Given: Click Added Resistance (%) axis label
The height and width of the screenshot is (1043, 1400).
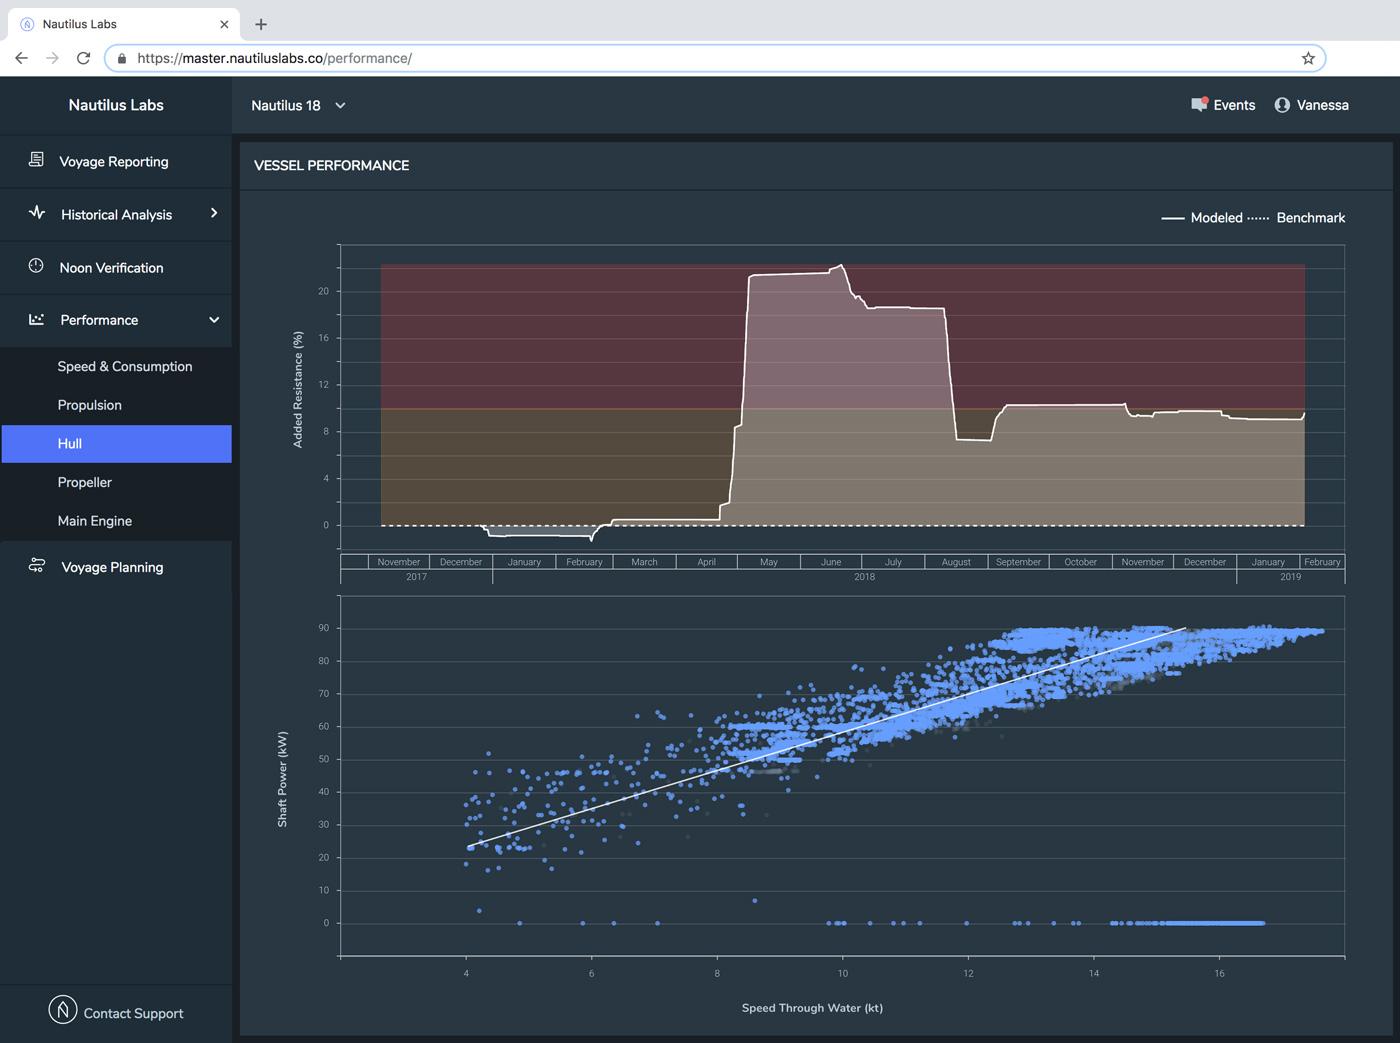Looking at the screenshot, I should click(297, 390).
